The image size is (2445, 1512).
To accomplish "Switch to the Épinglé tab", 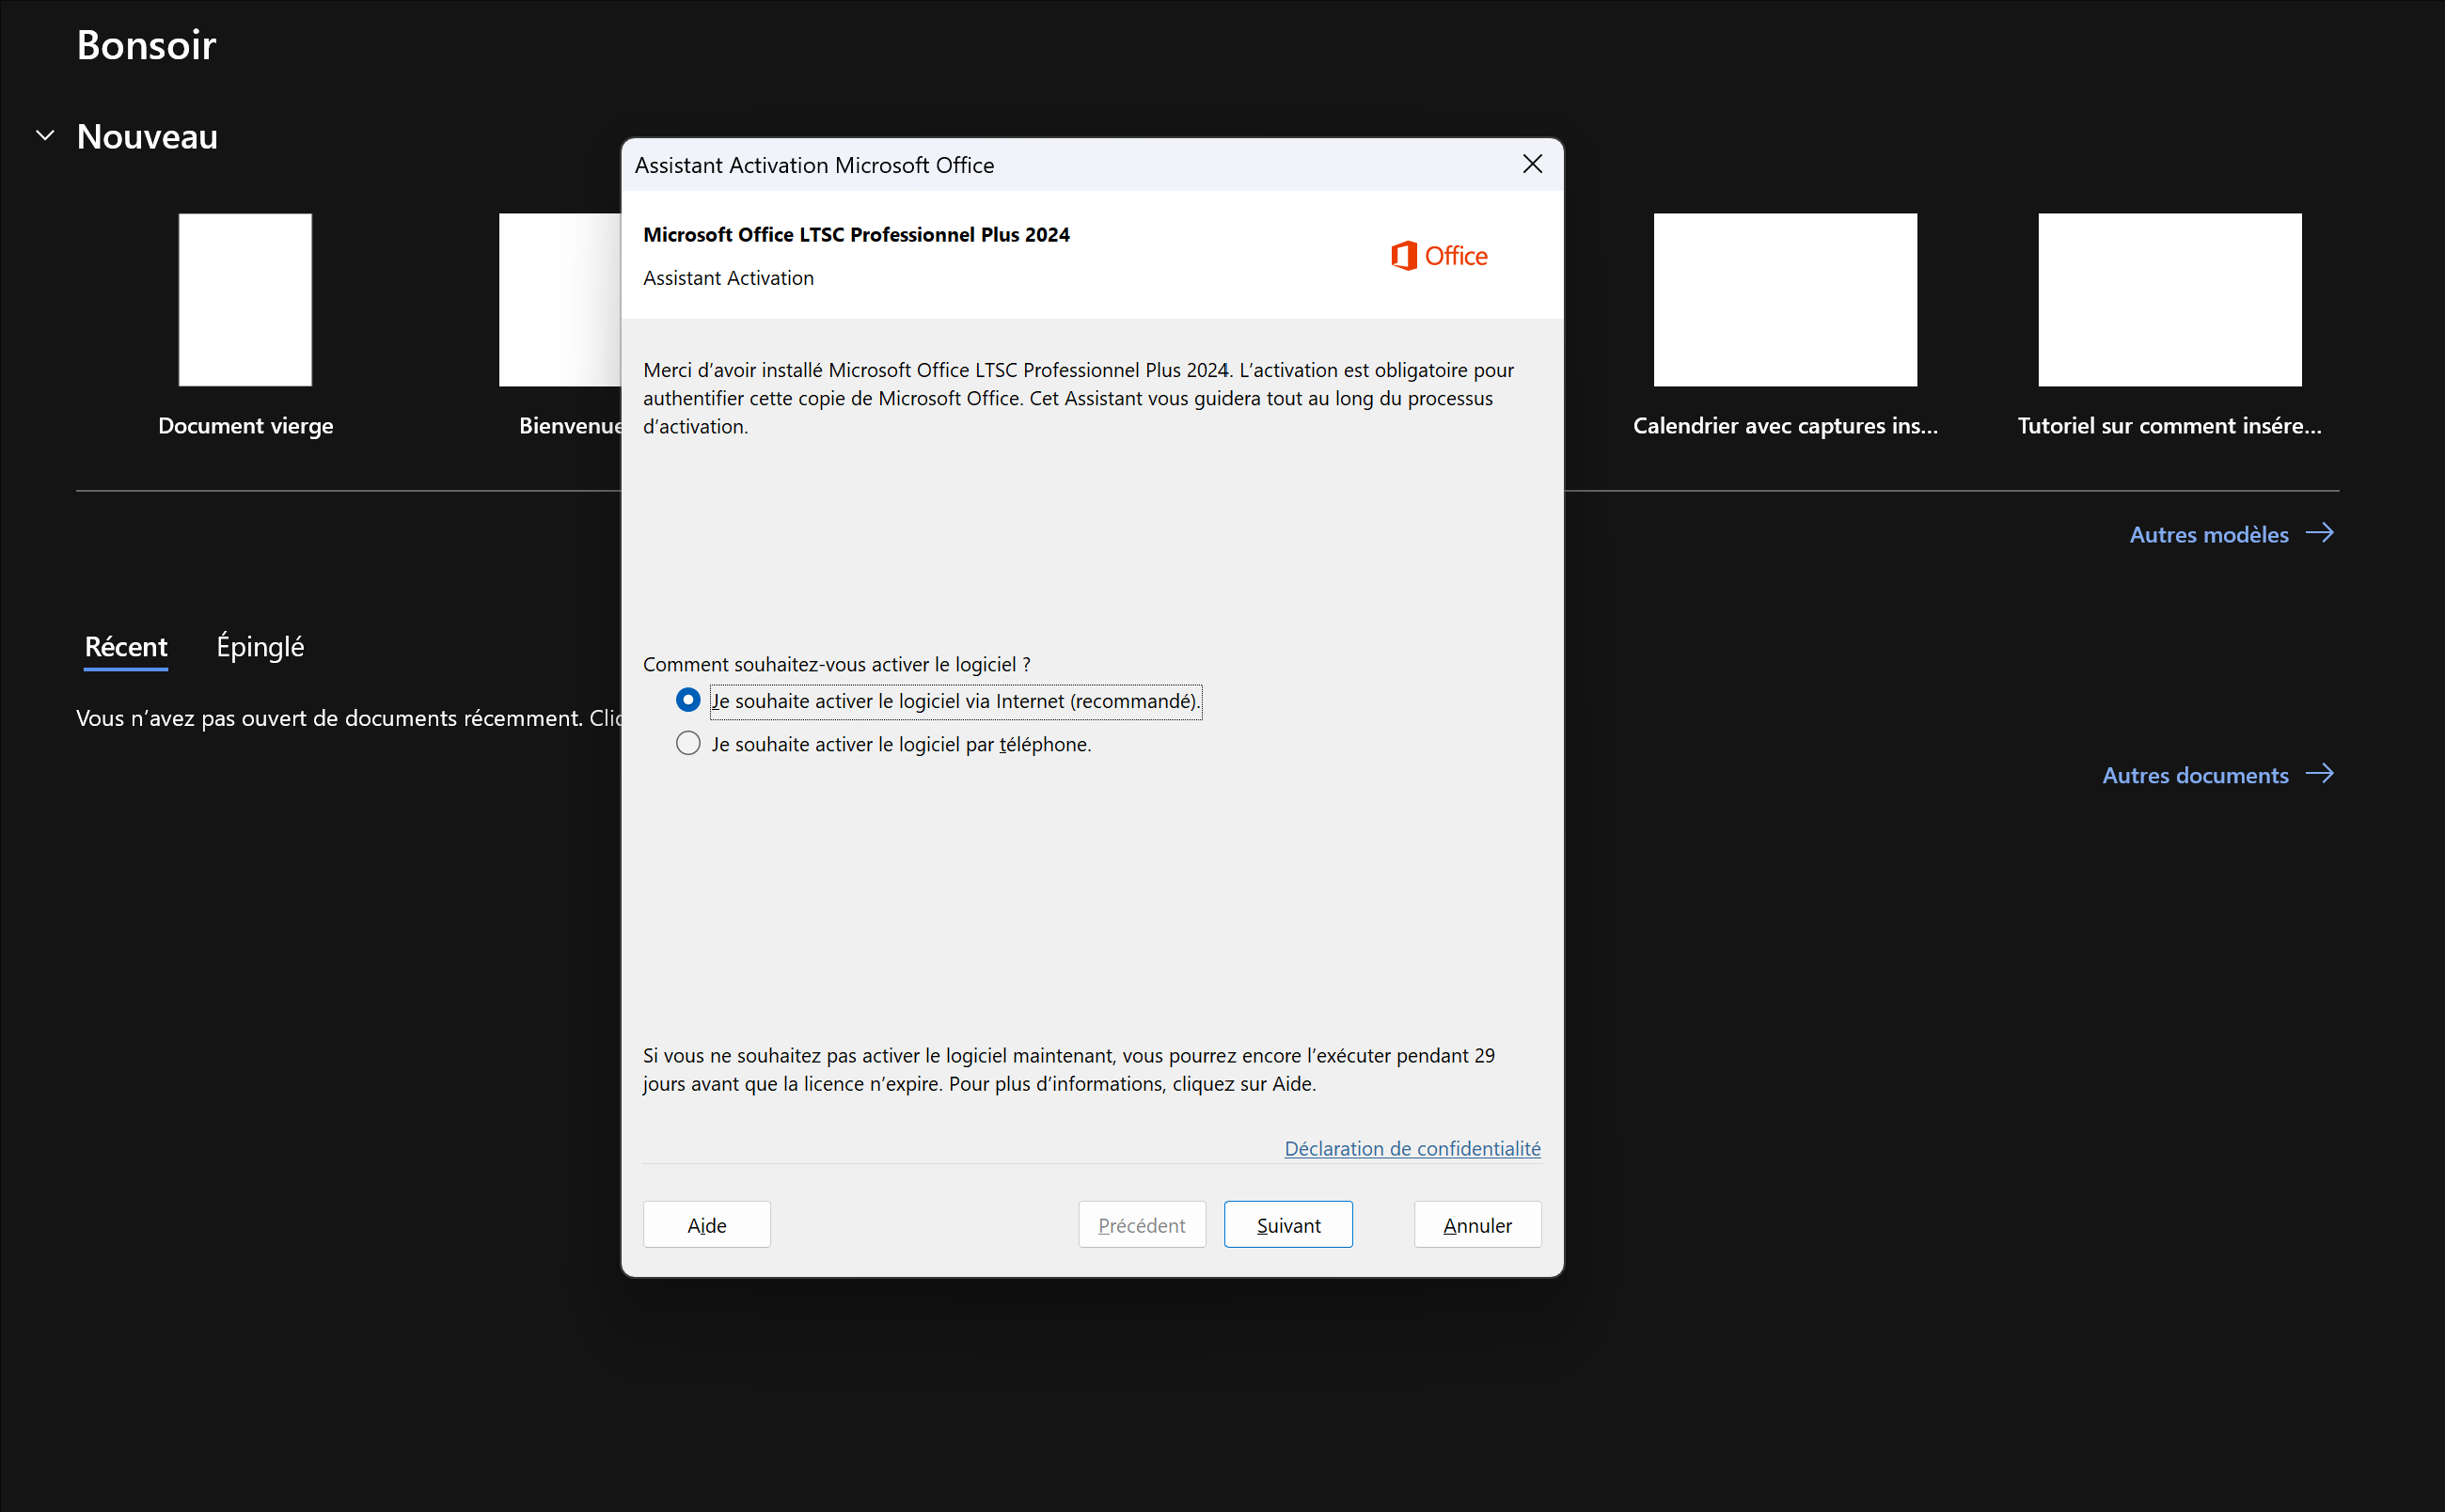I will [260, 647].
